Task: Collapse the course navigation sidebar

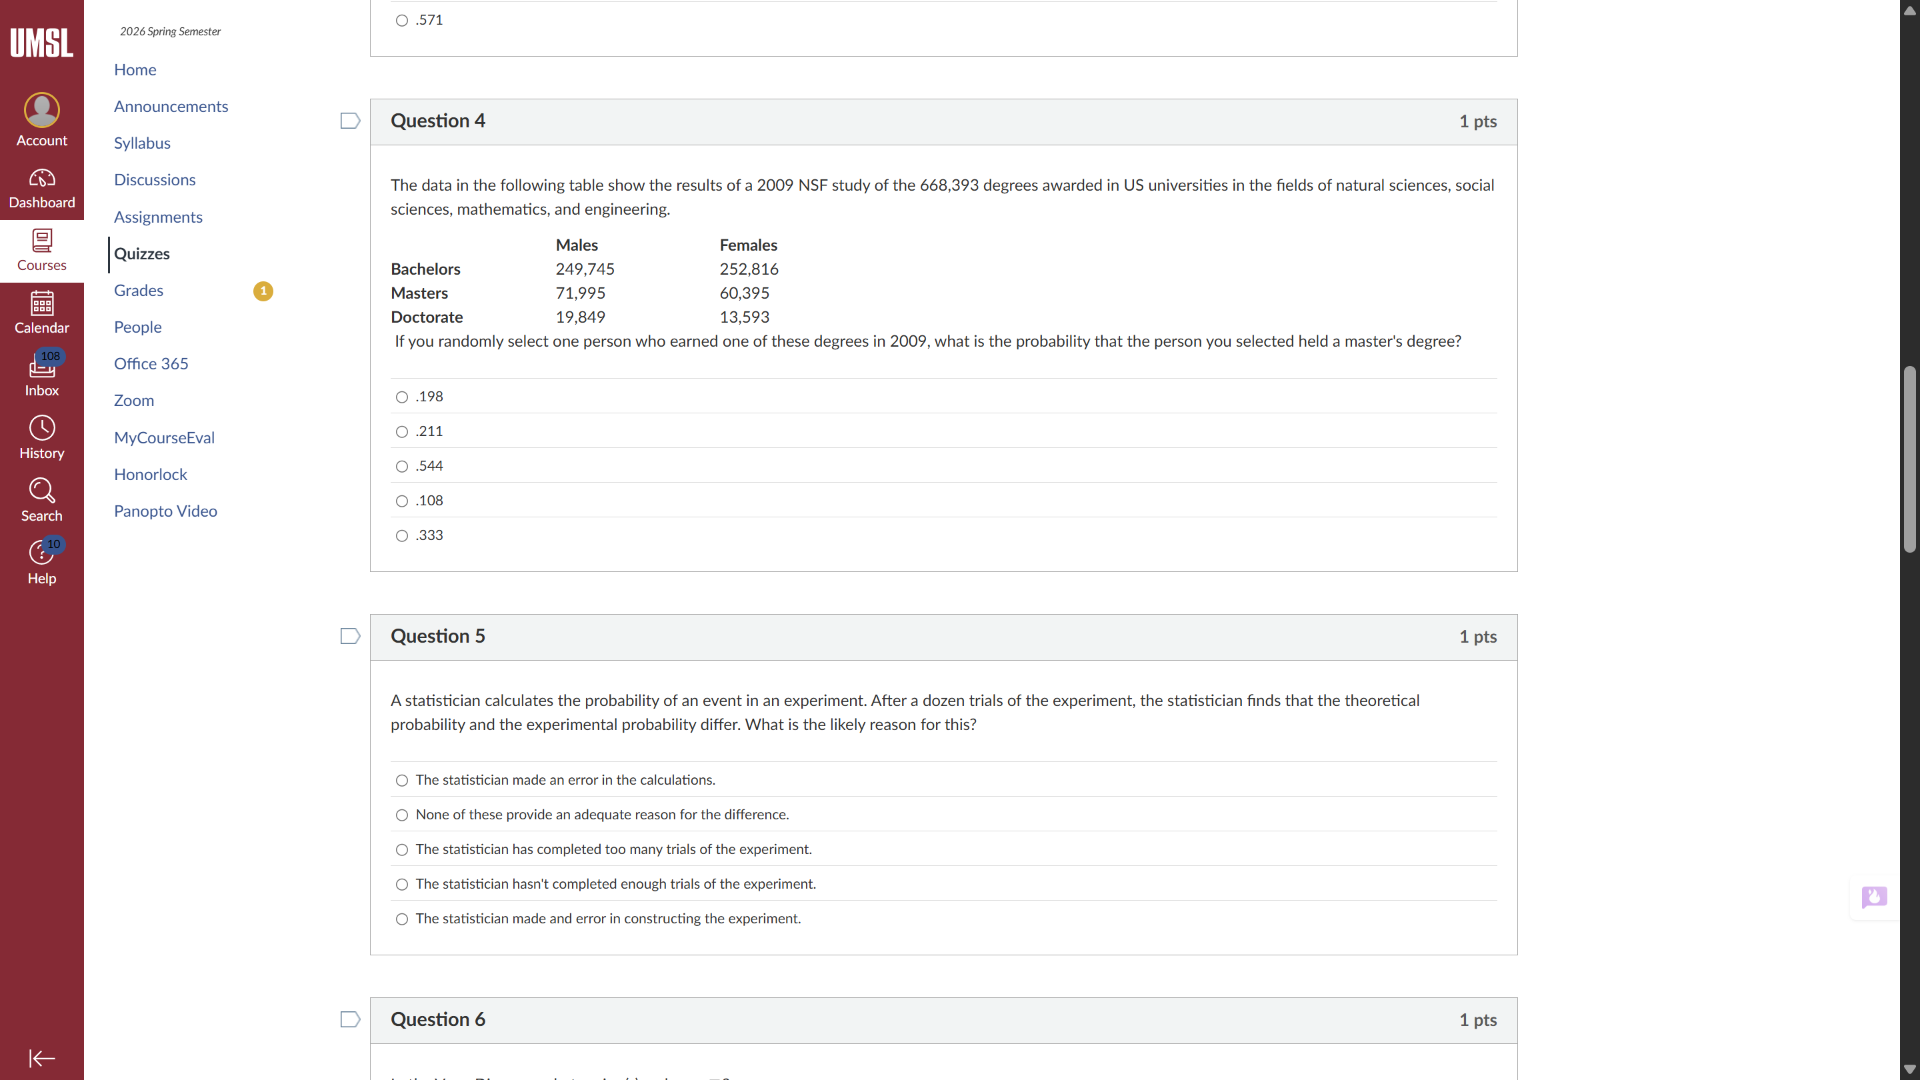Action: pyautogui.click(x=41, y=1058)
